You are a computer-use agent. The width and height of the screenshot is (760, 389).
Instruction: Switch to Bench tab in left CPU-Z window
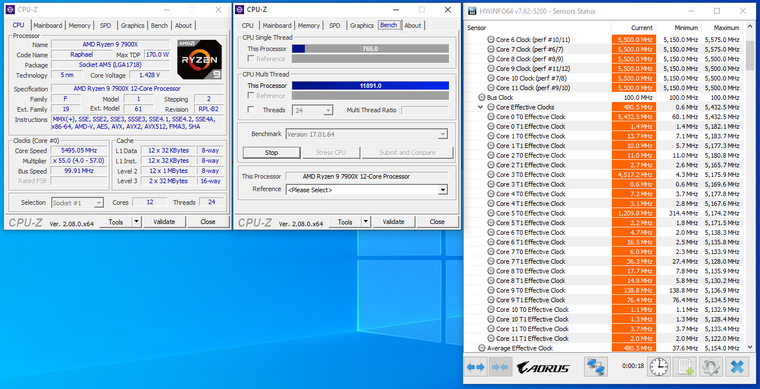point(159,26)
